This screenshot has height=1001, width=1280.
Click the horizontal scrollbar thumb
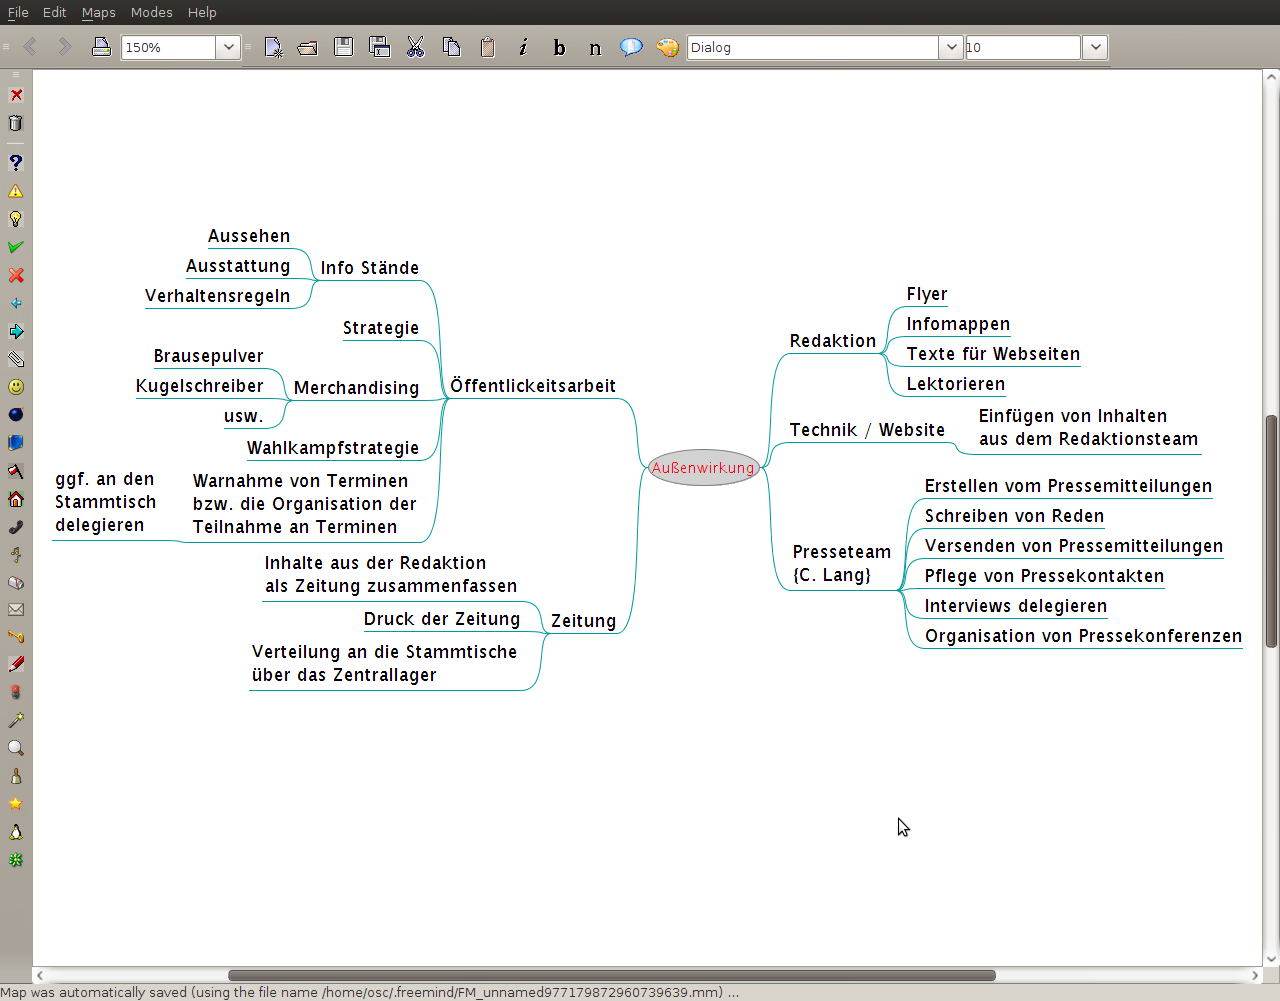click(x=611, y=975)
